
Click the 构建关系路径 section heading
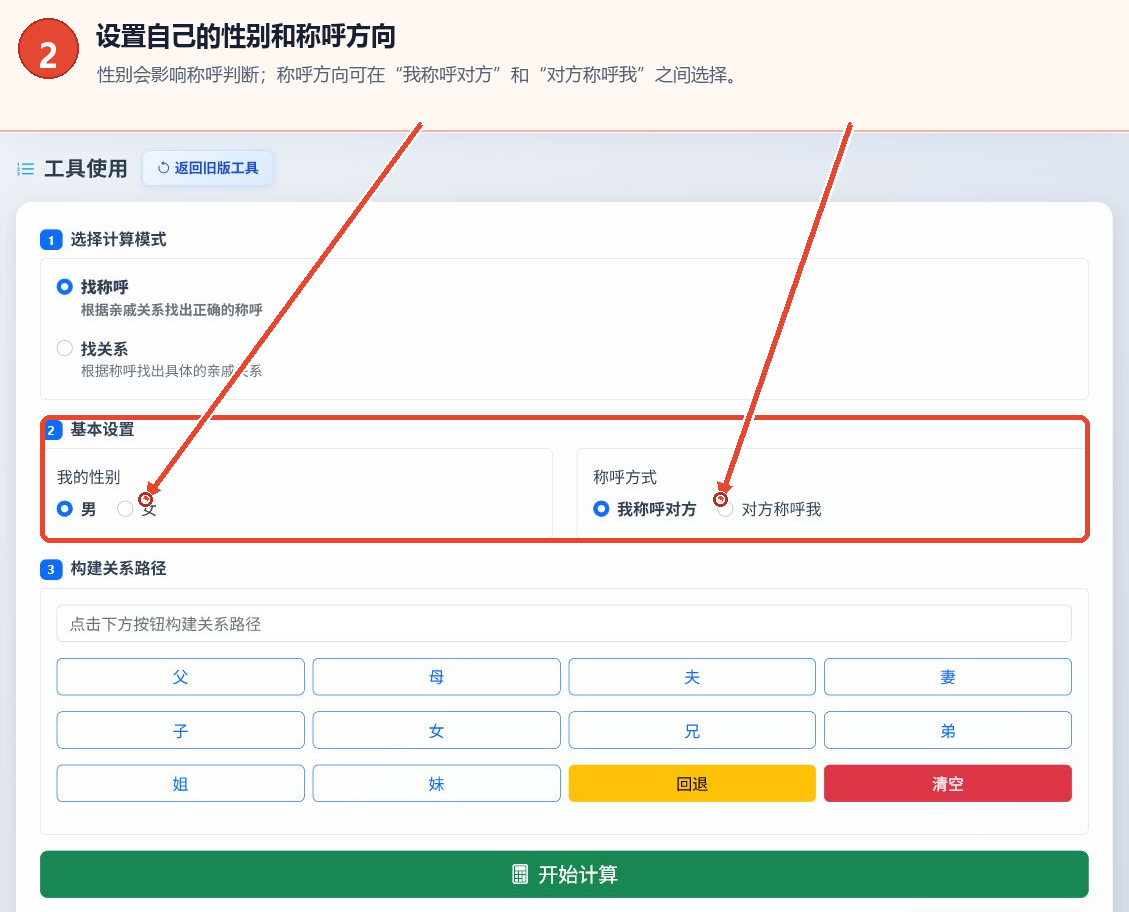coord(118,569)
